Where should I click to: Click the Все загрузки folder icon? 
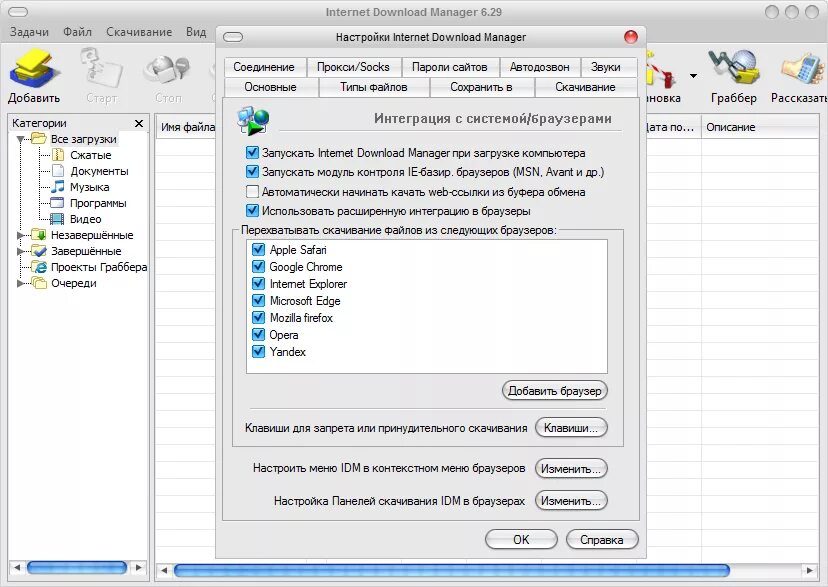point(39,139)
